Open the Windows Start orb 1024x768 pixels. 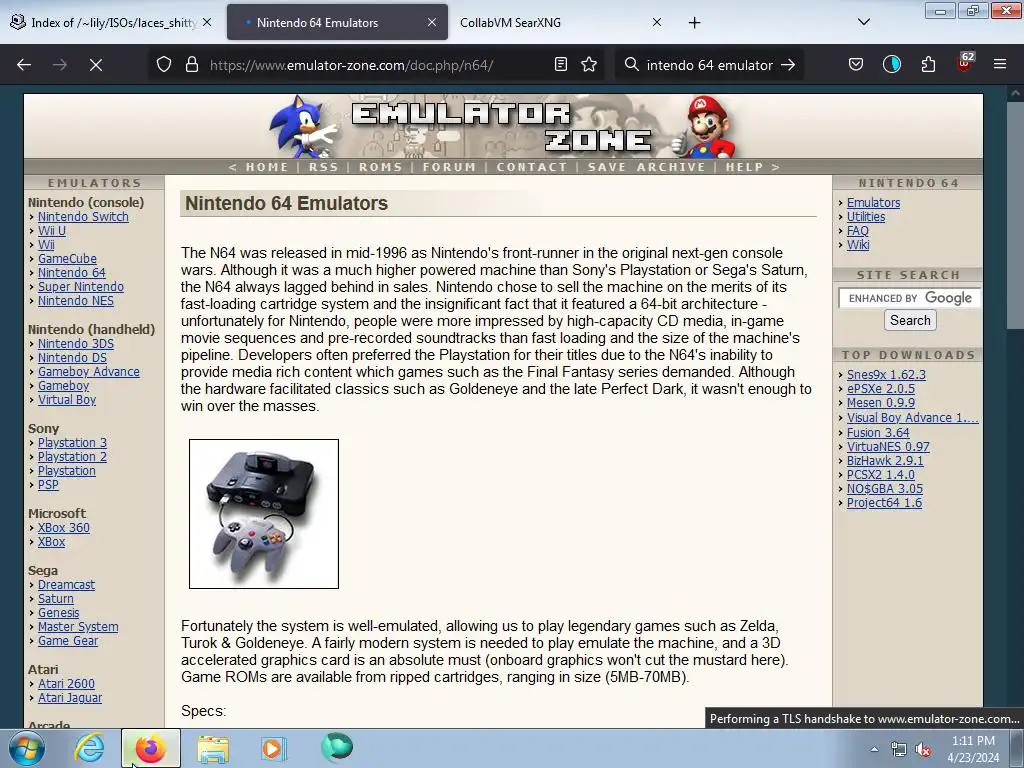(26, 748)
